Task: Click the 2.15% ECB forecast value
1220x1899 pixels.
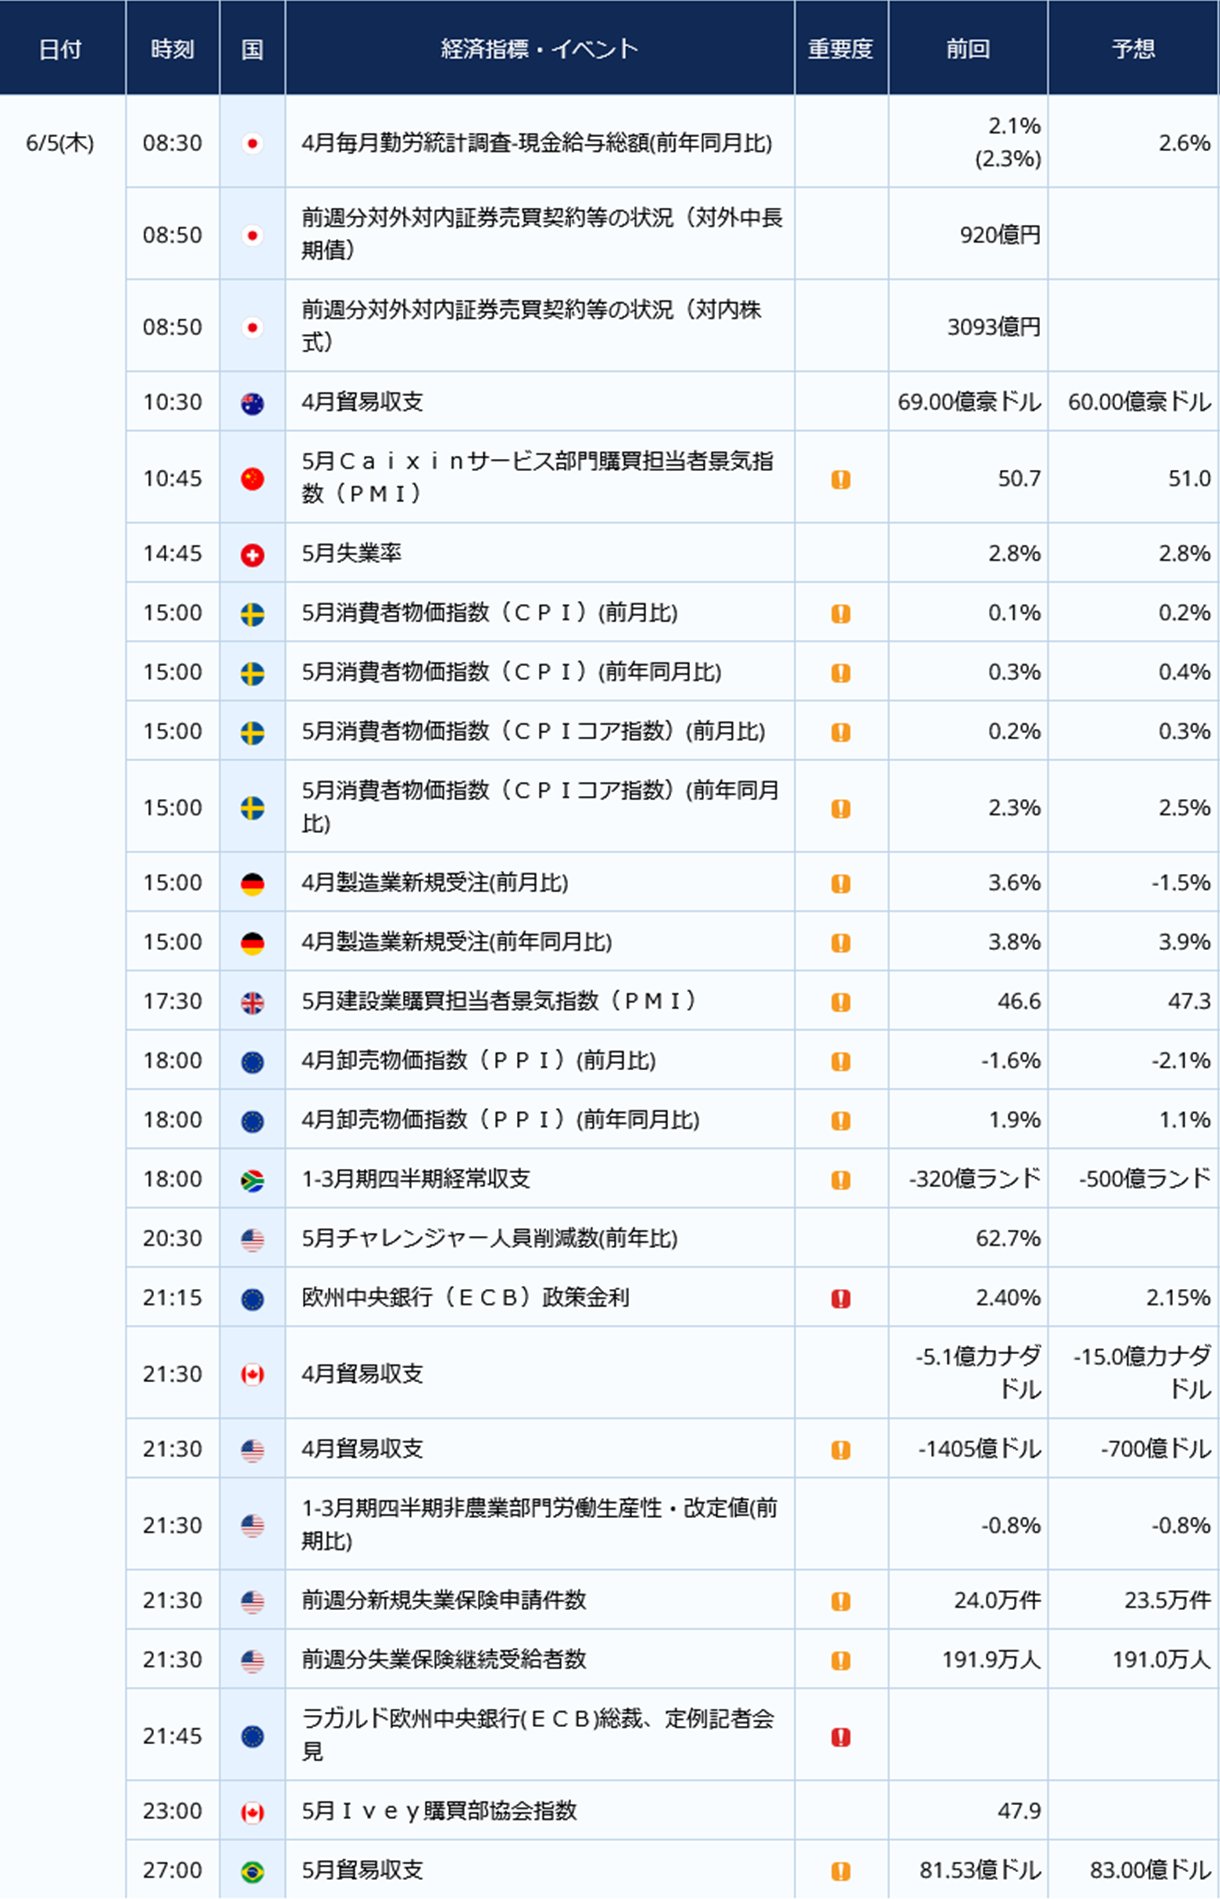Action: tap(1178, 1298)
